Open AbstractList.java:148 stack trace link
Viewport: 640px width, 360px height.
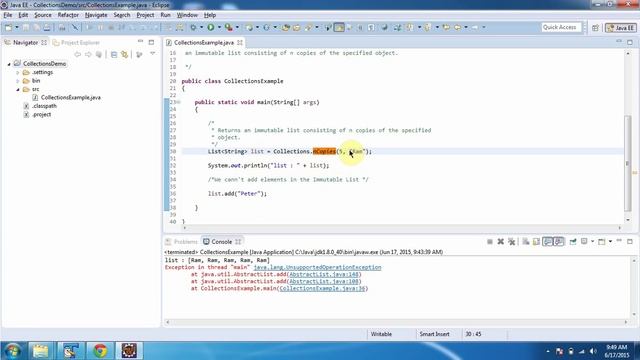coord(324,274)
